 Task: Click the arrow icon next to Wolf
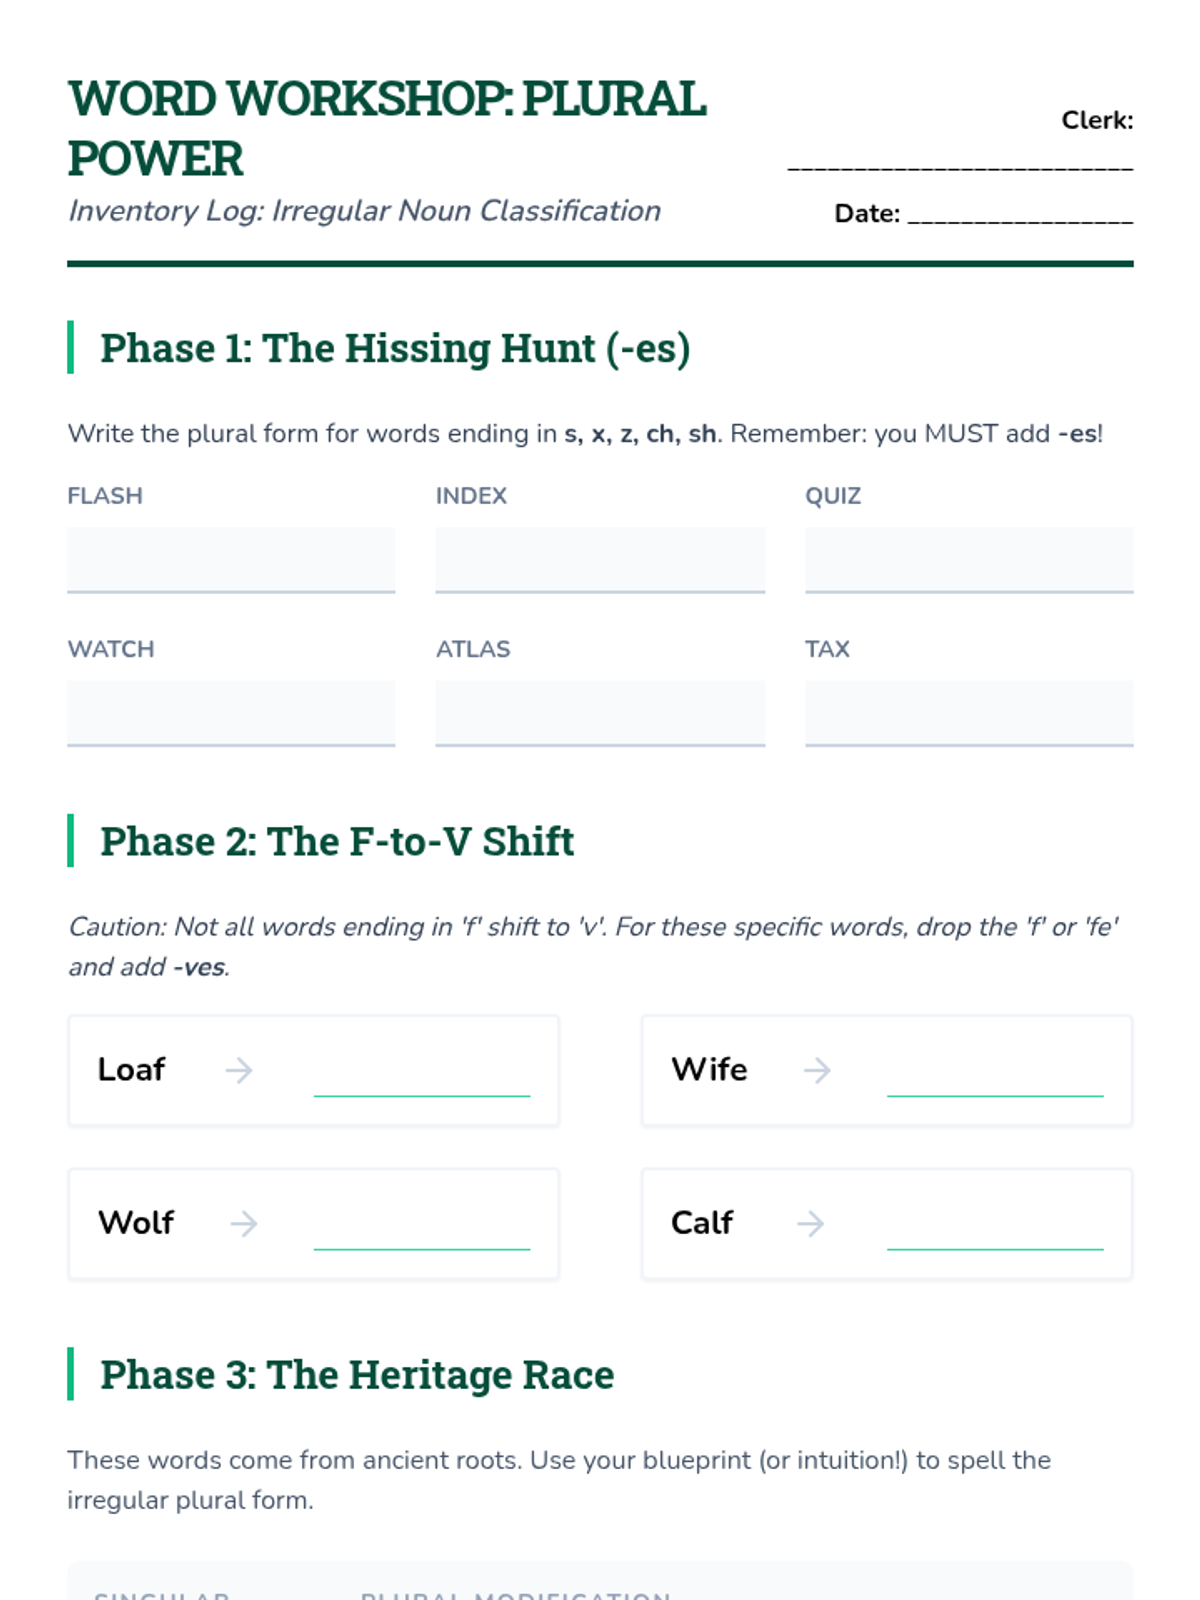[244, 1224]
